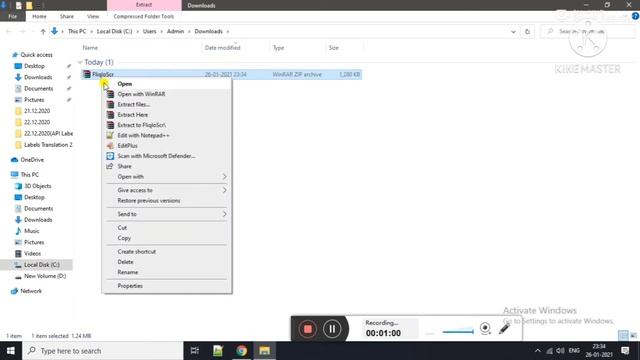Image resolution: width=640 pixels, height=360 pixels.
Task: Sort by the Type column header
Action: (x=278, y=48)
